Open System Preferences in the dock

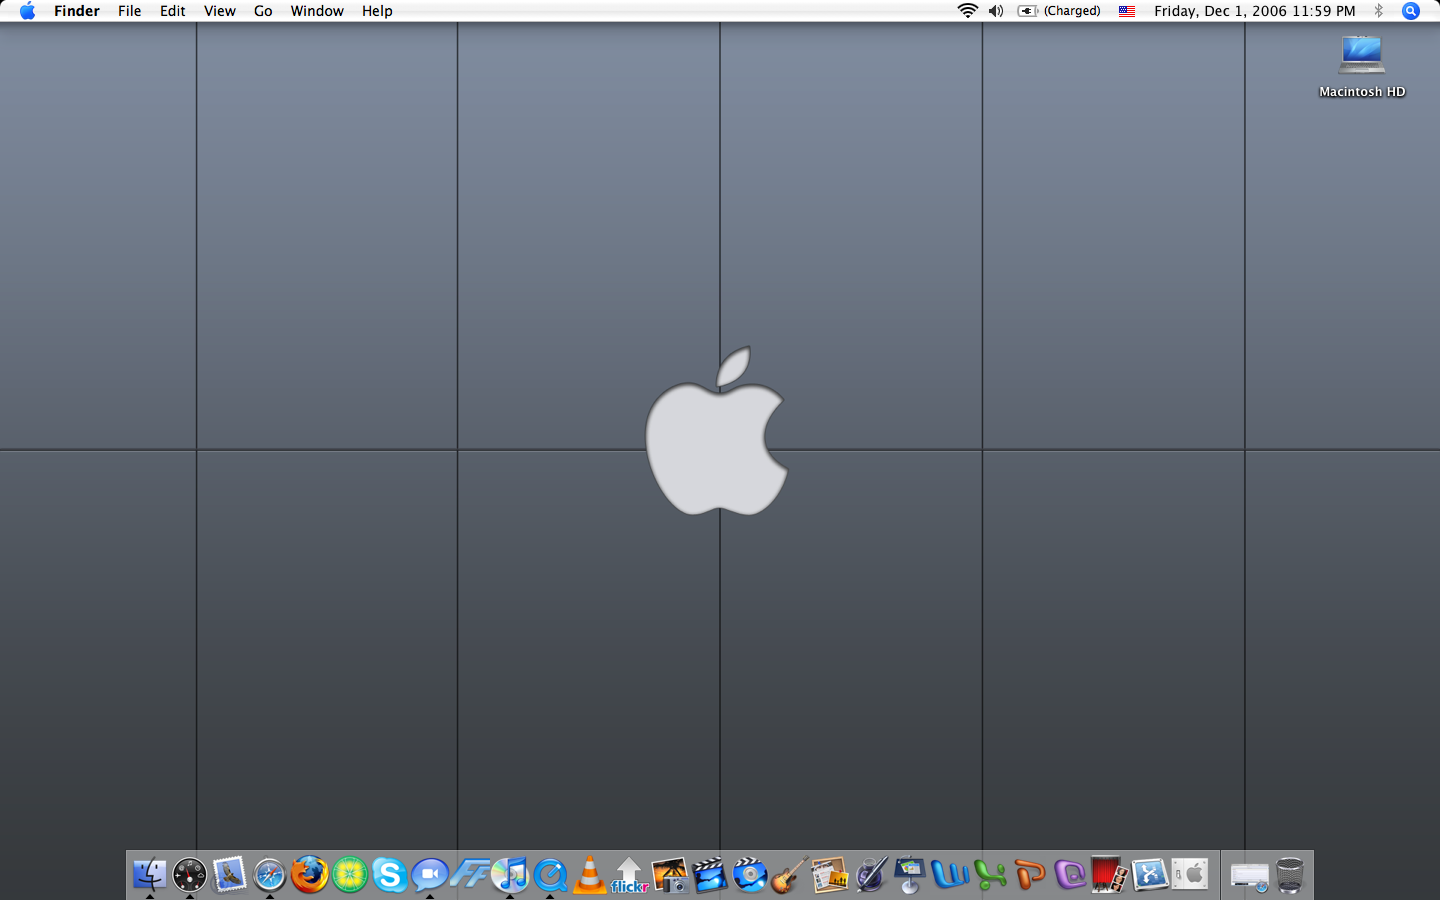[x=1190, y=875]
